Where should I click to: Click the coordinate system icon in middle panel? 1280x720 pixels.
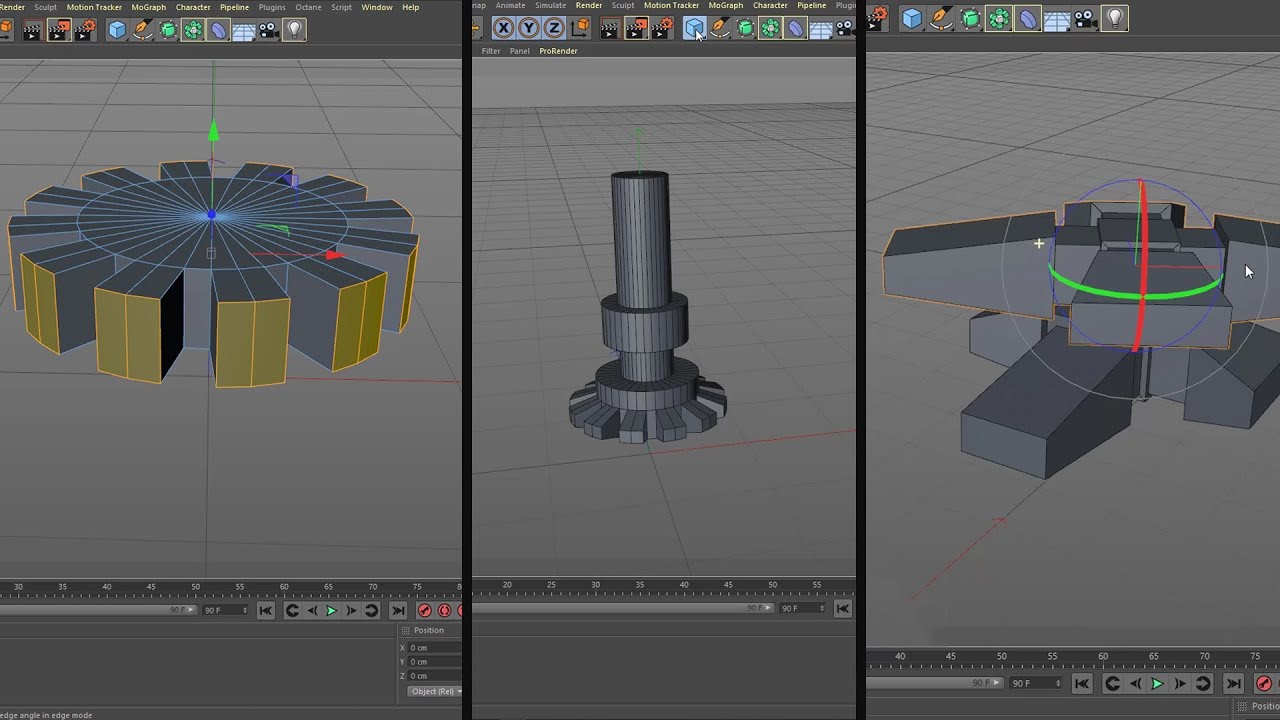coord(580,28)
